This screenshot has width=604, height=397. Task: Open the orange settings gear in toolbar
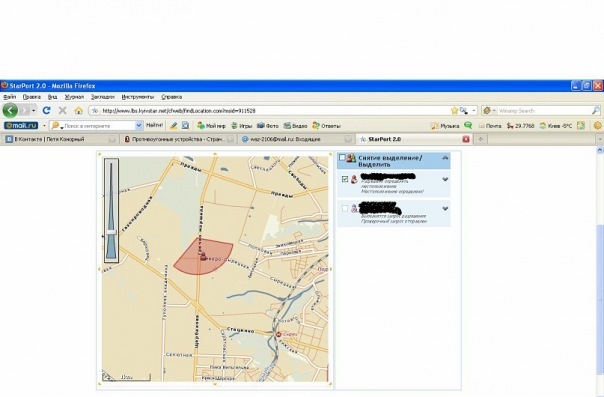[598, 126]
